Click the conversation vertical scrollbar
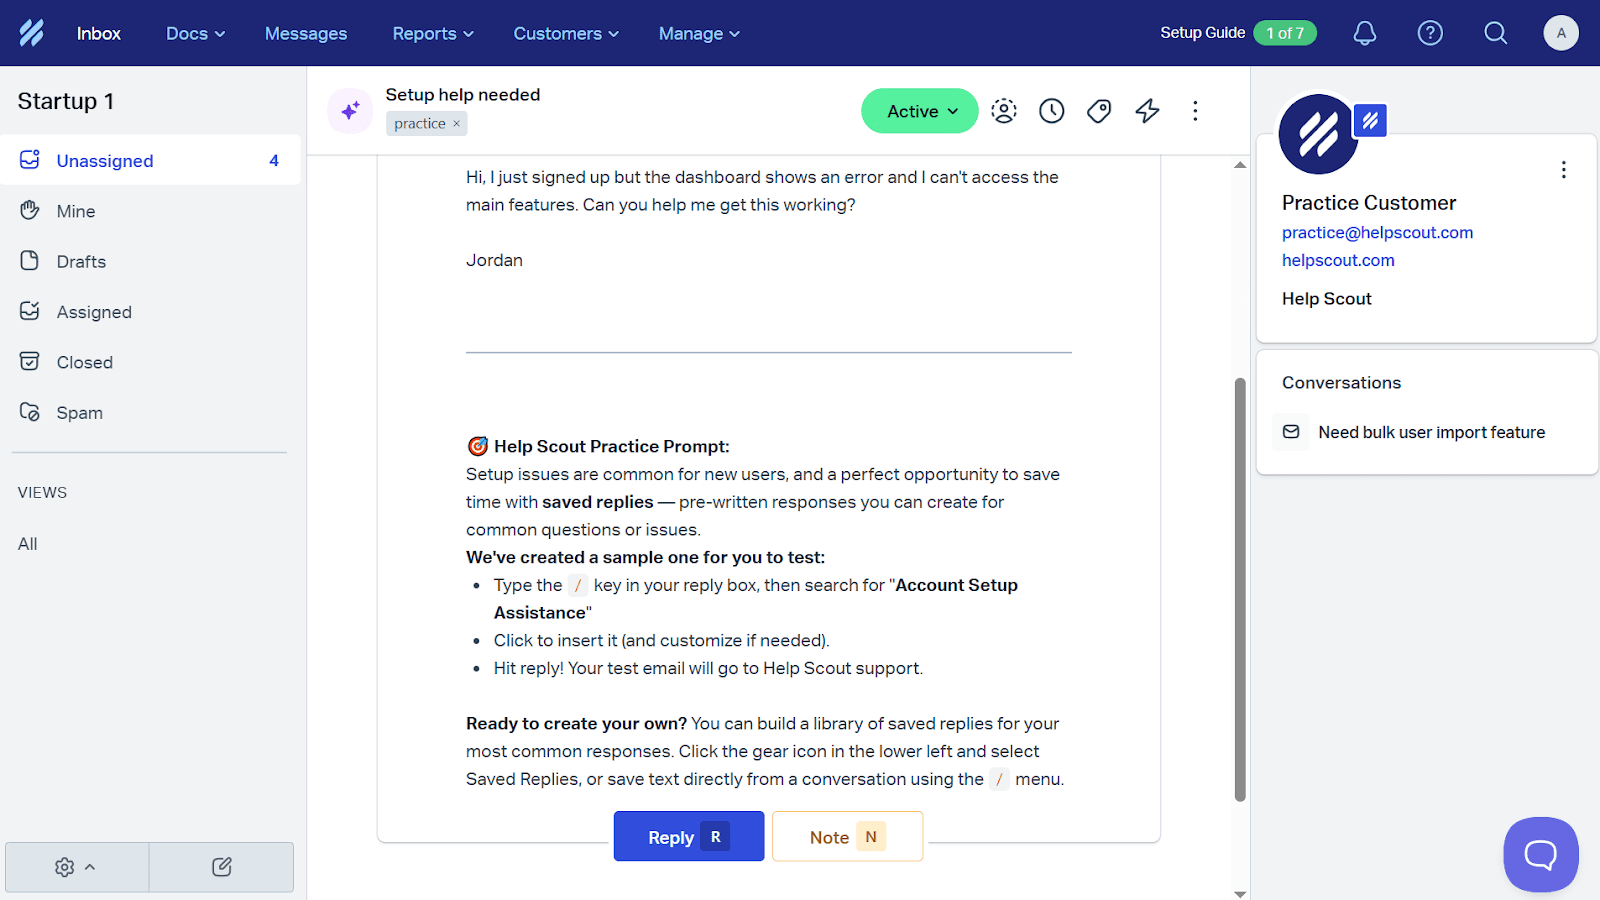Viewport: 1600px width, 900px height. click(x=1240, y=590)
